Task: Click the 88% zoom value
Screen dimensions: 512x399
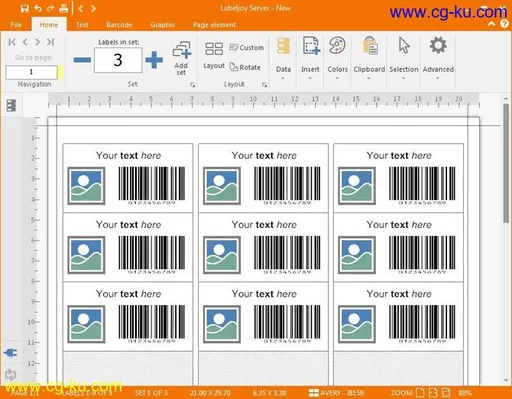Action: pos(465,393)
